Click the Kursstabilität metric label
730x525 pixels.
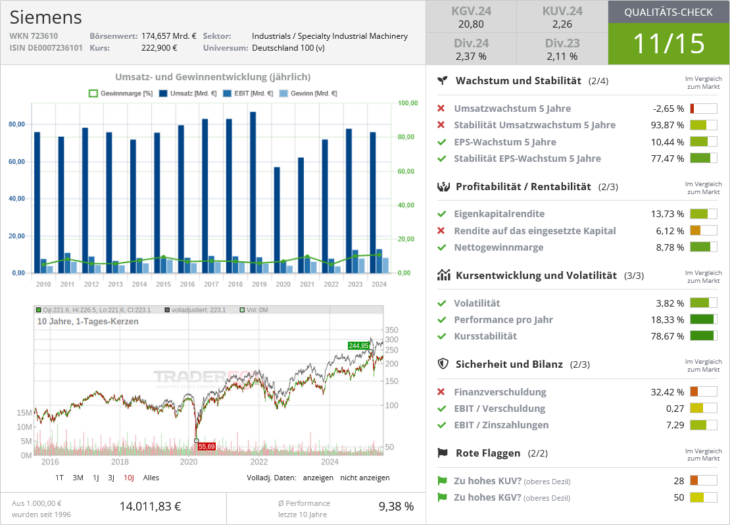(486, 336)
